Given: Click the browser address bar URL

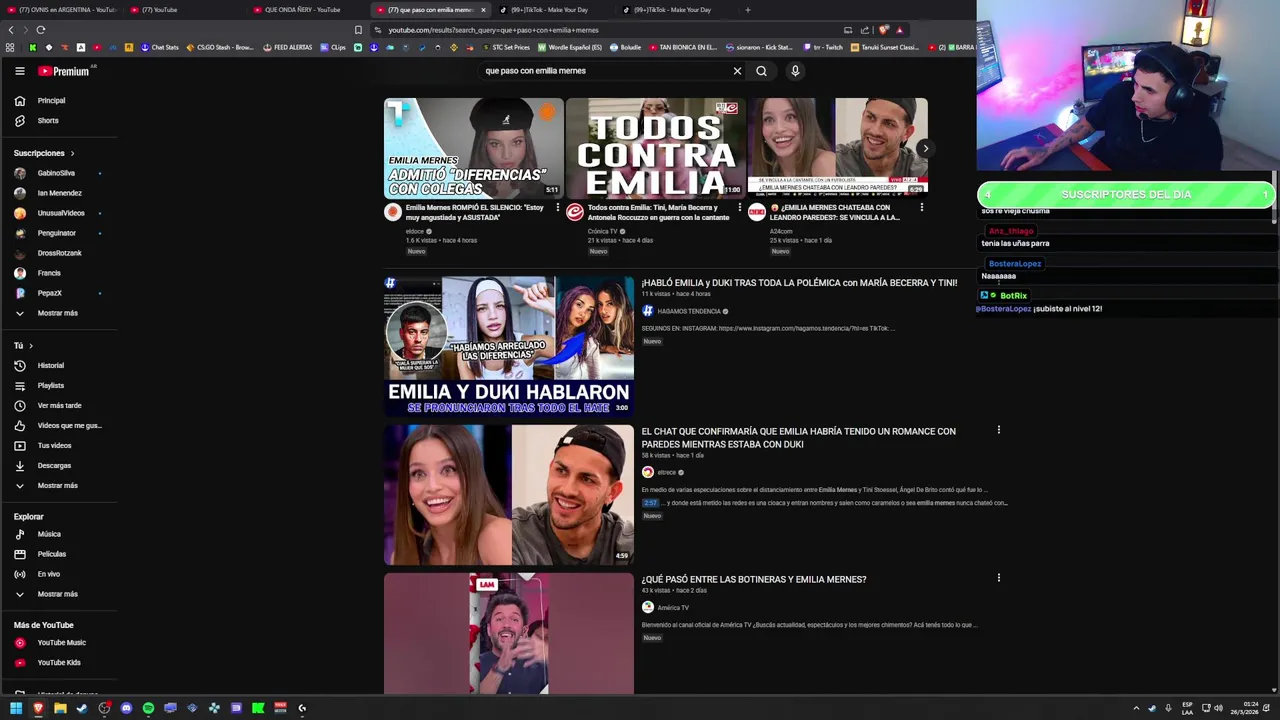Looking at the screenshot, I should tap(493, 30).
